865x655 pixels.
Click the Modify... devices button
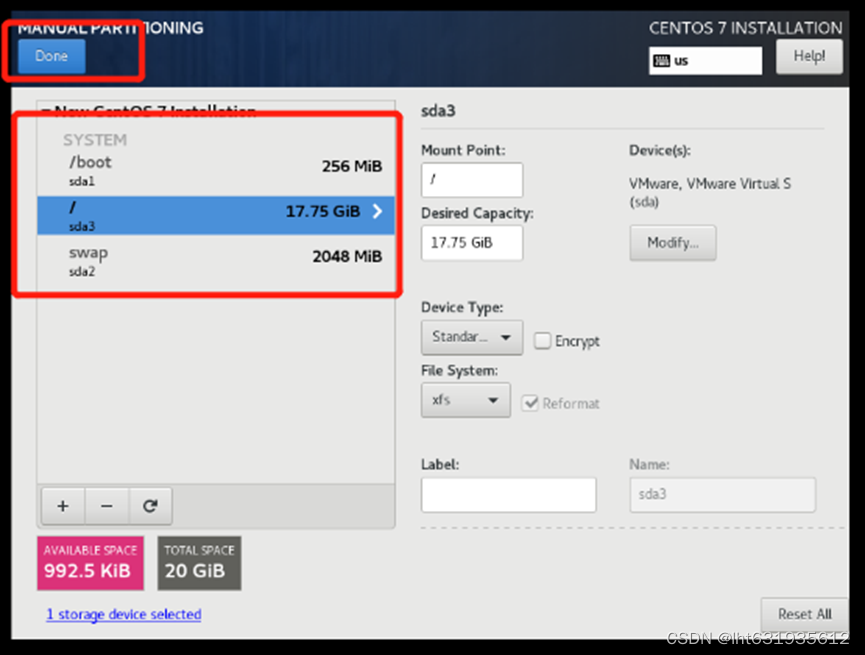672,243
